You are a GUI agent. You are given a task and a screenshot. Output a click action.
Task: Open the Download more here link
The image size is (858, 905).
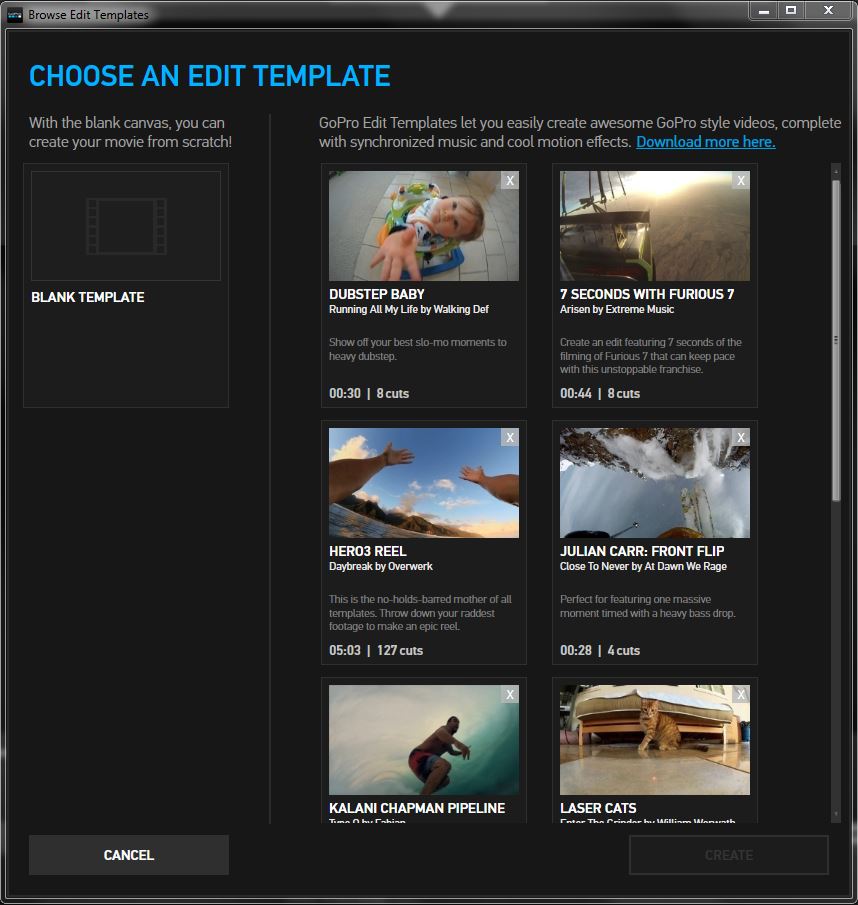(x=706, y=142)
